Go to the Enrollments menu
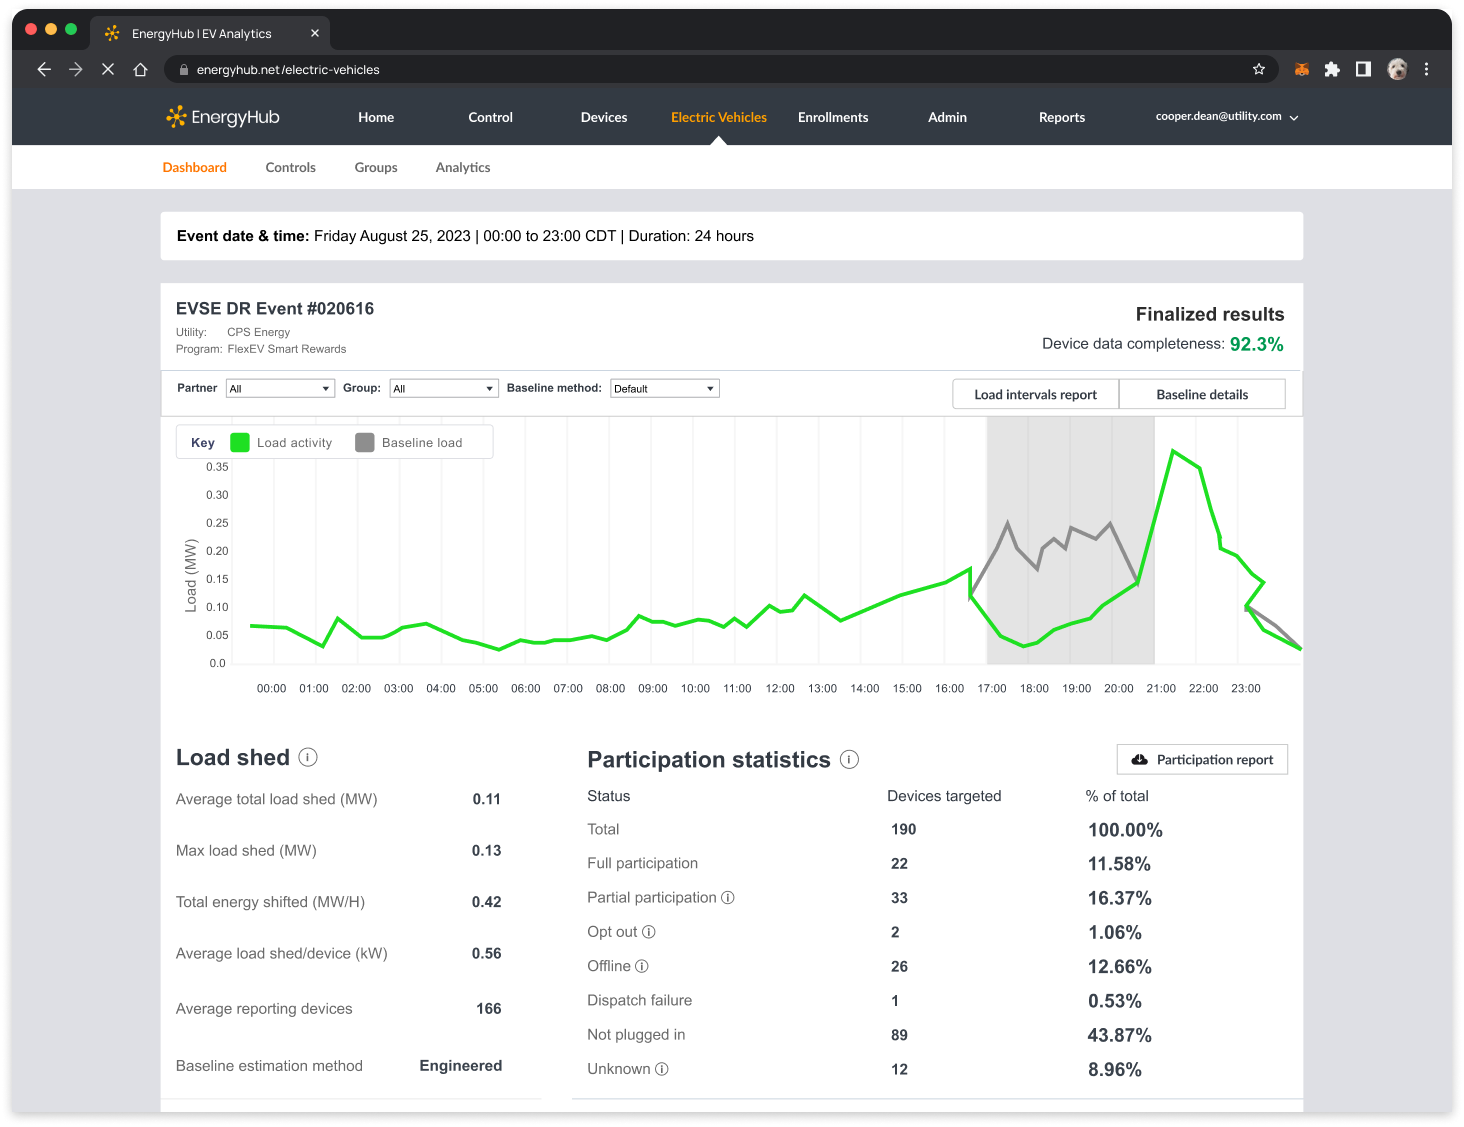 [x=832, y=117]
